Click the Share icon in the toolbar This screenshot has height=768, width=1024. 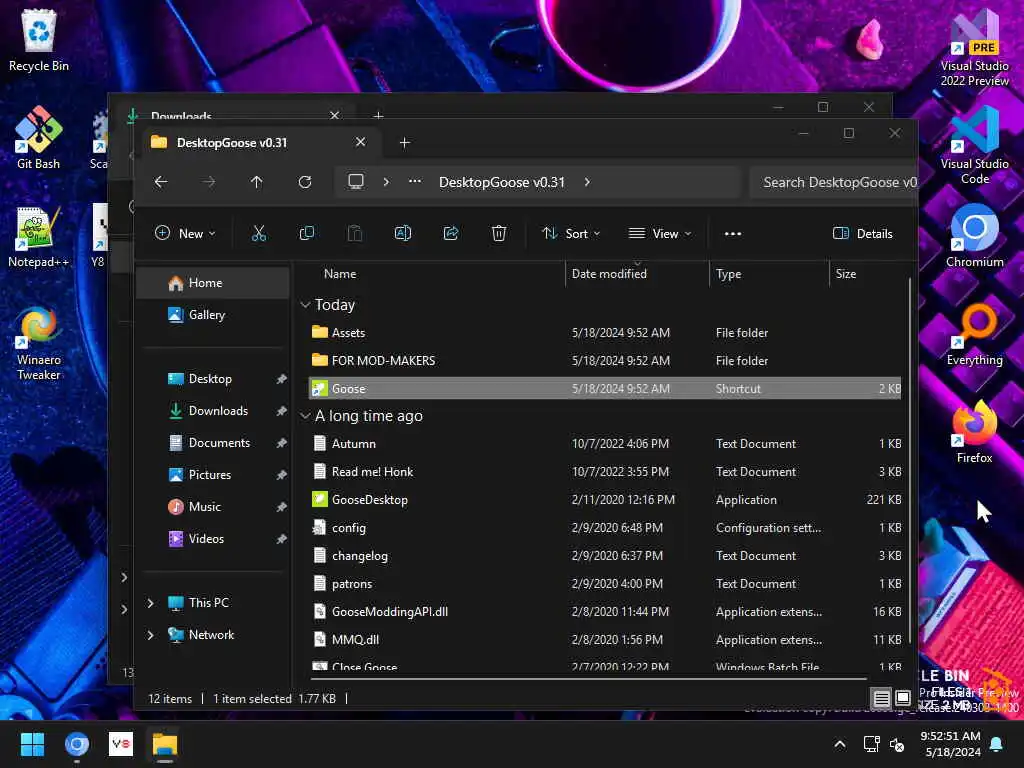451,233
